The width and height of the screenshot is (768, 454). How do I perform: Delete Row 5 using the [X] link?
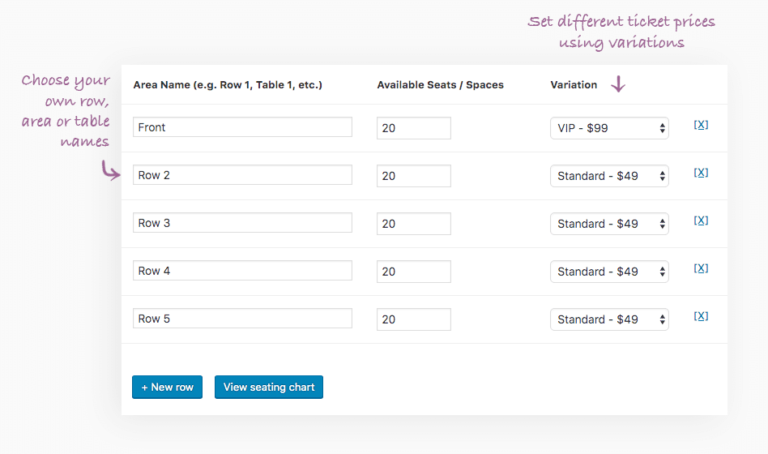coord(701,317)
